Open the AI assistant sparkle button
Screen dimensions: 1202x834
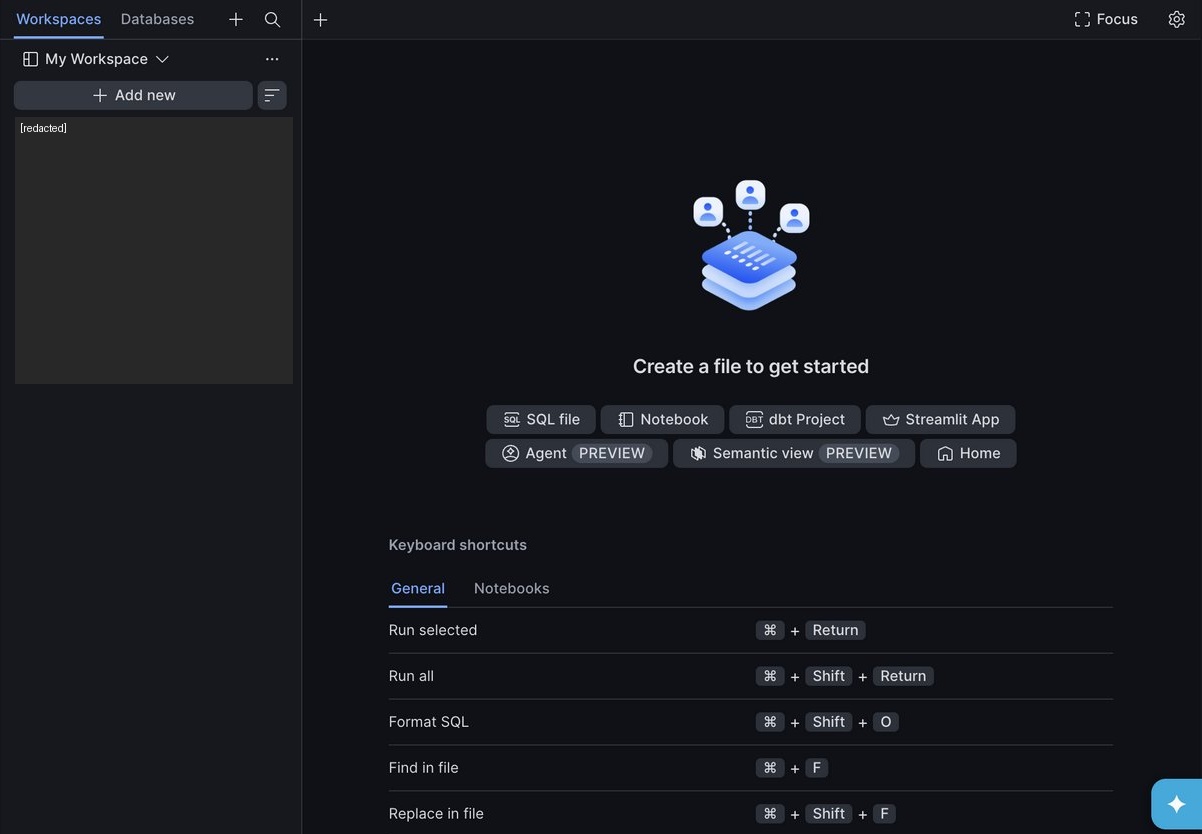[1176, 804]
